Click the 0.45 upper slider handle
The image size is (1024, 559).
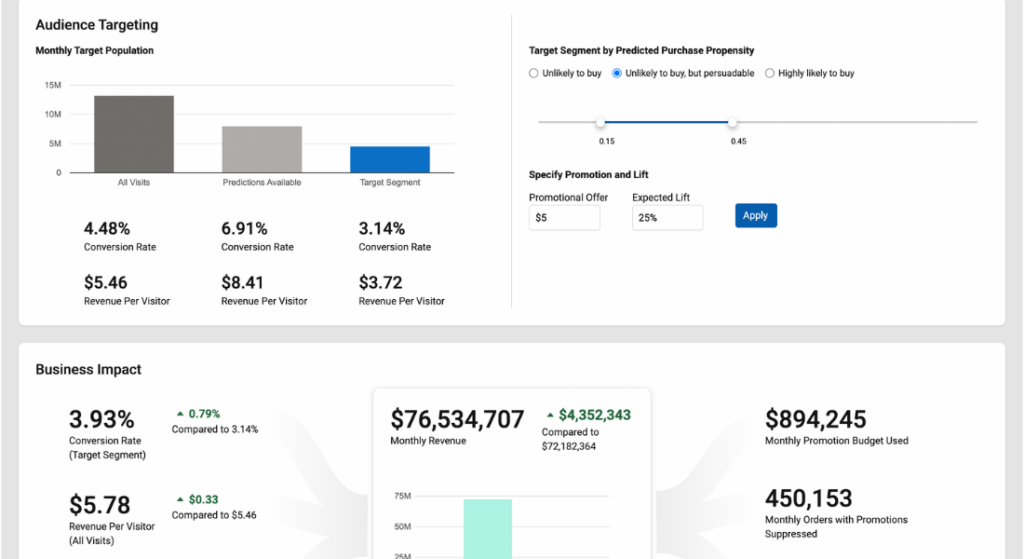tap(732, 122)
